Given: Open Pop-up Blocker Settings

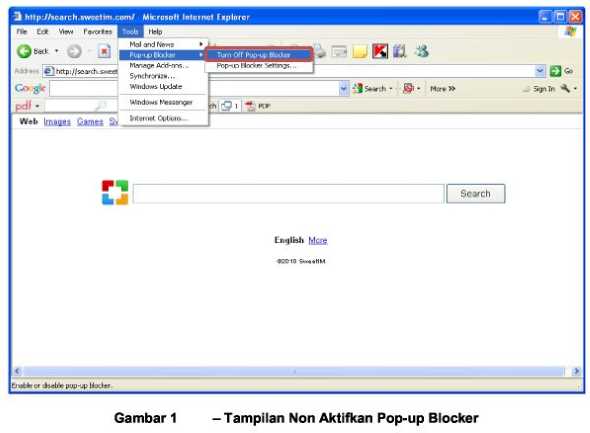Looking at the screenshot, I should (259, 65).
